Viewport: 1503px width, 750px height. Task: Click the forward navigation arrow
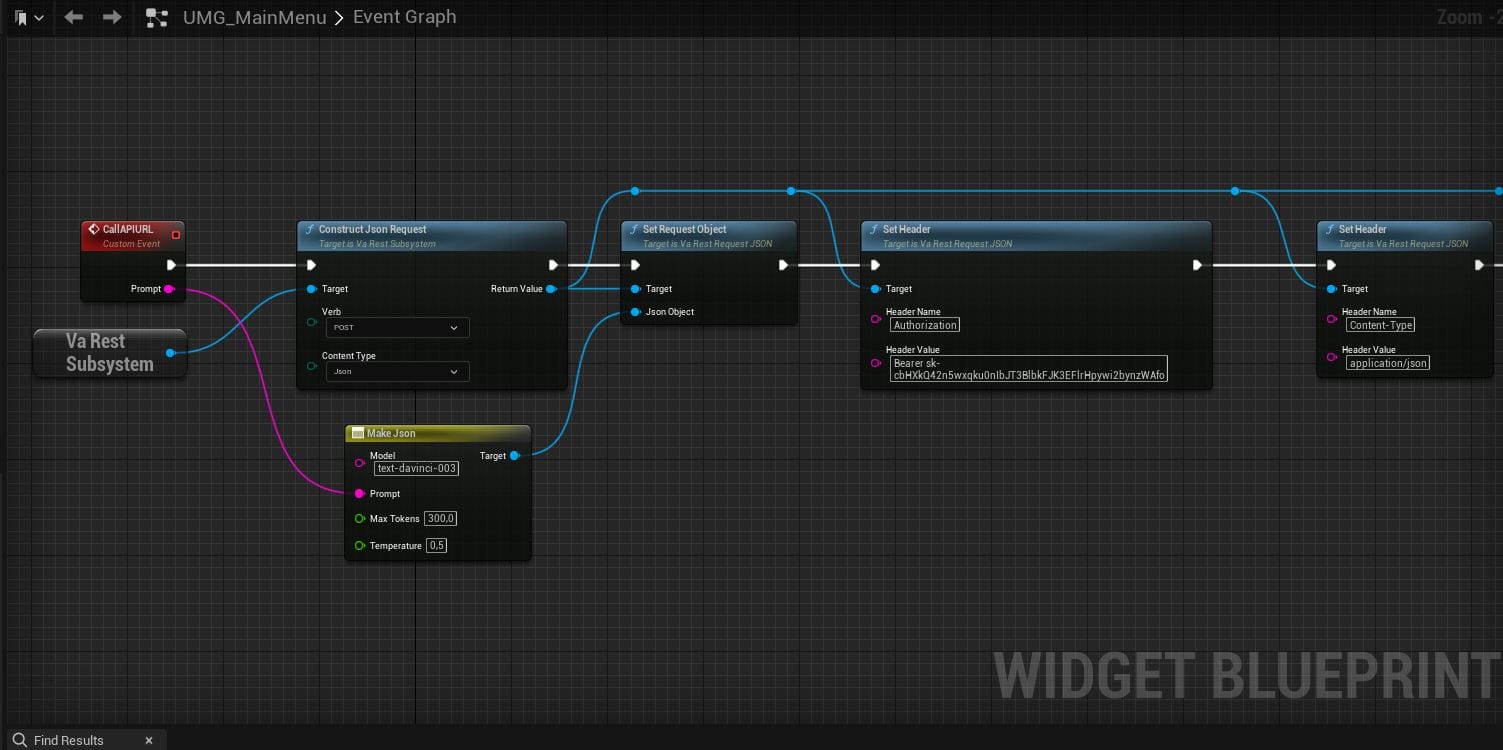click(x=112, y=17)
